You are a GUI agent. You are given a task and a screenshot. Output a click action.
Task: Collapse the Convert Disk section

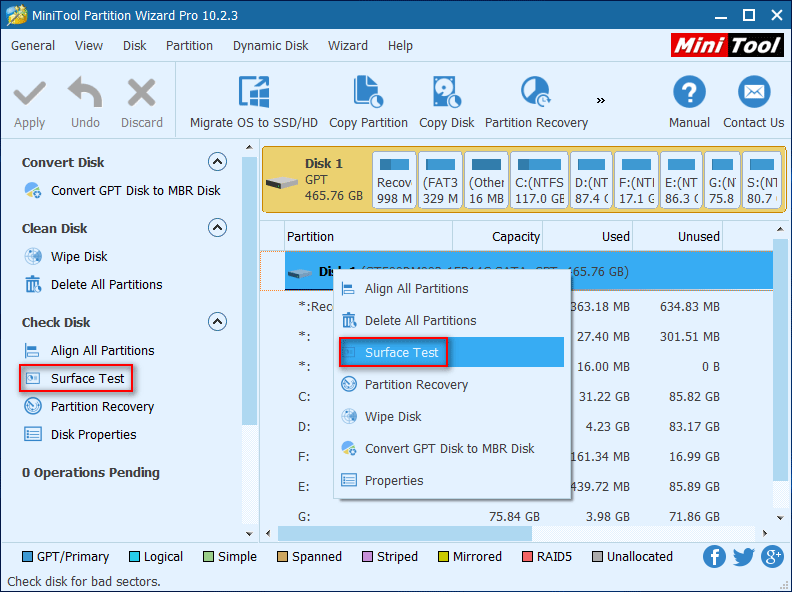217,162
